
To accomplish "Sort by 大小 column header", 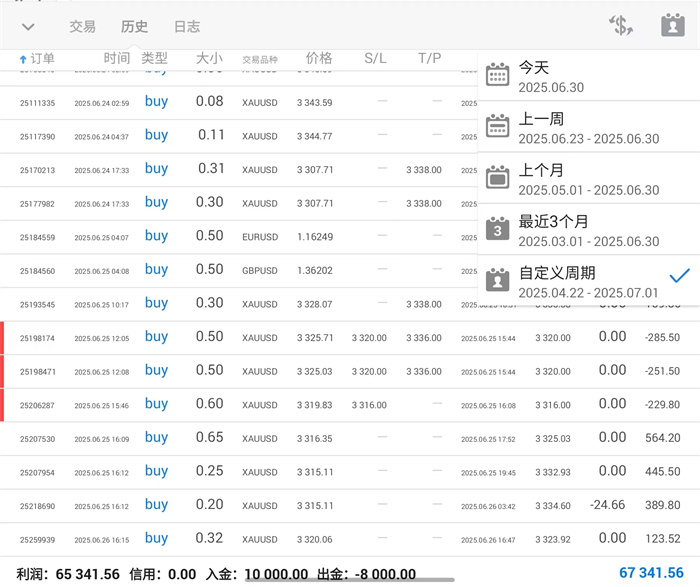I will tap(209, 58).
